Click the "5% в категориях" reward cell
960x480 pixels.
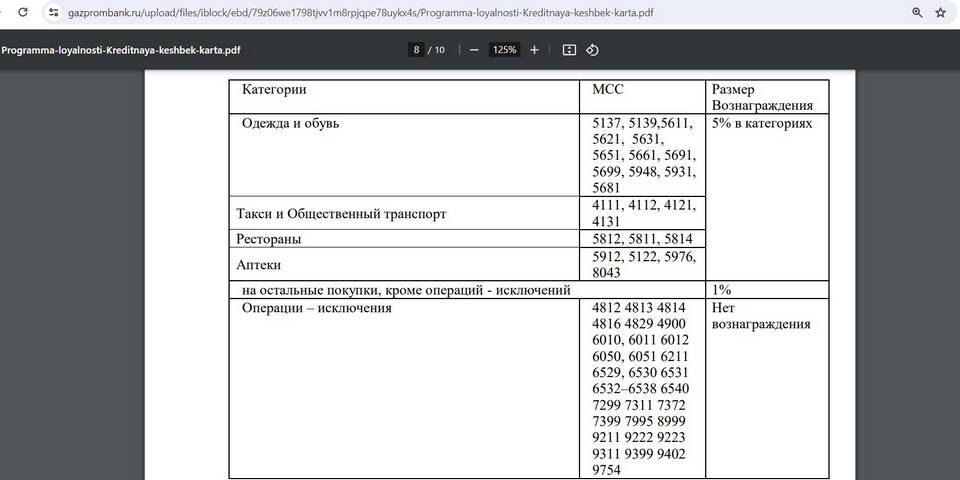coord(762,124)
